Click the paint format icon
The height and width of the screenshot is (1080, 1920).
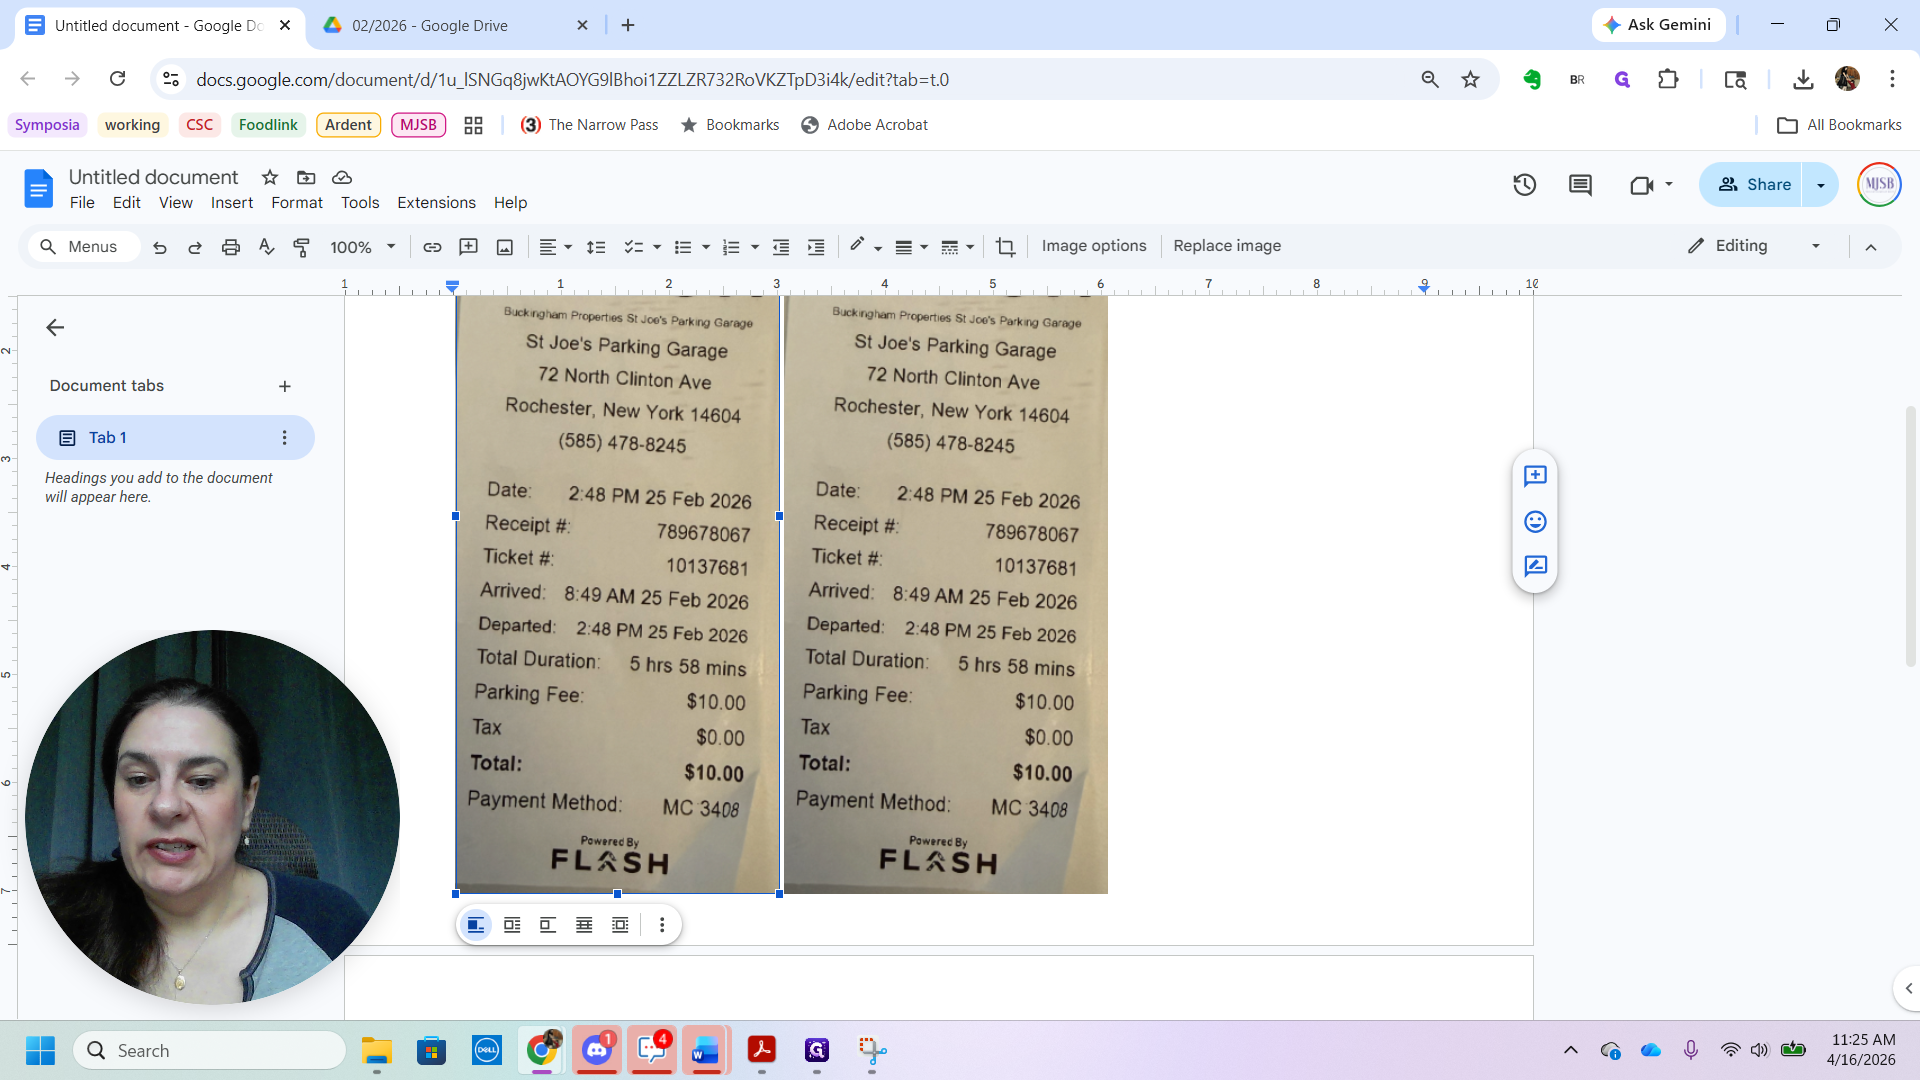pos(301,247)
